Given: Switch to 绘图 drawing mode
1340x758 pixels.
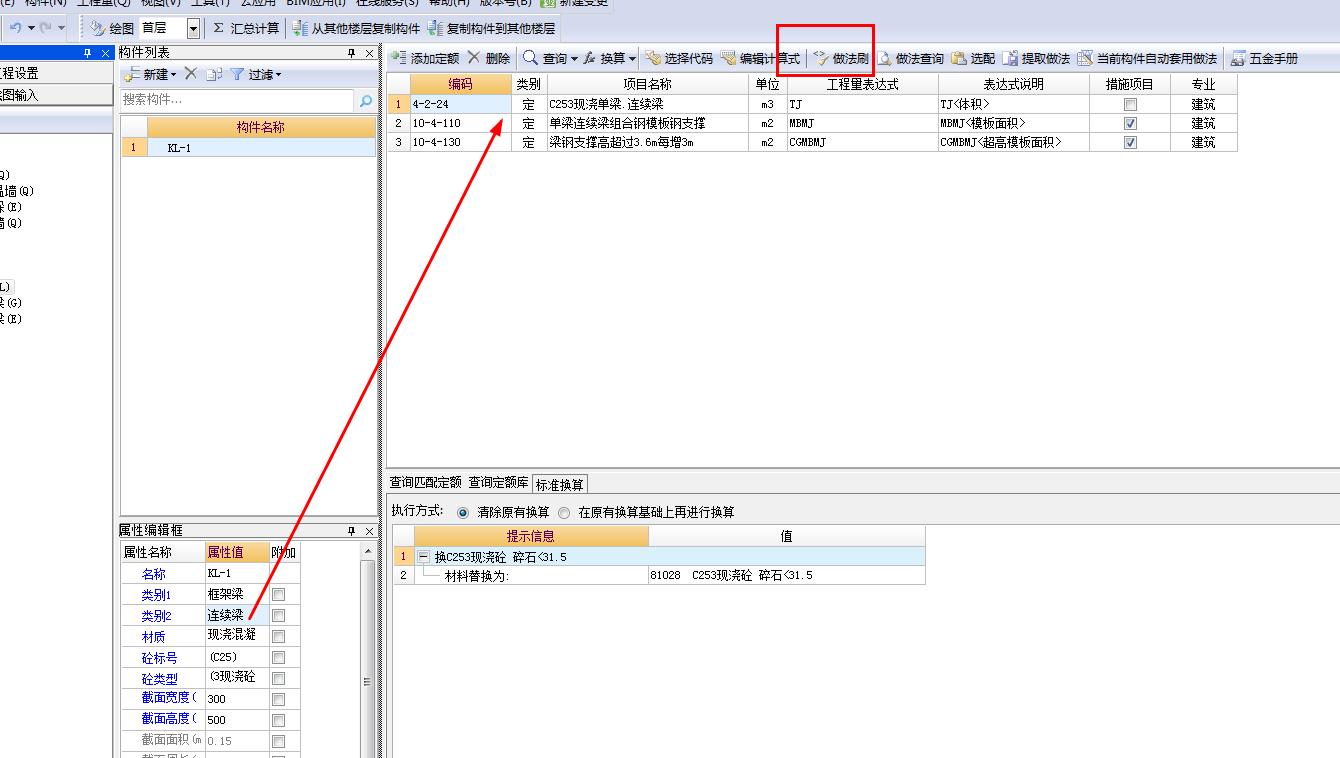Looking at the screenshot, I should [x=111, y=28].
